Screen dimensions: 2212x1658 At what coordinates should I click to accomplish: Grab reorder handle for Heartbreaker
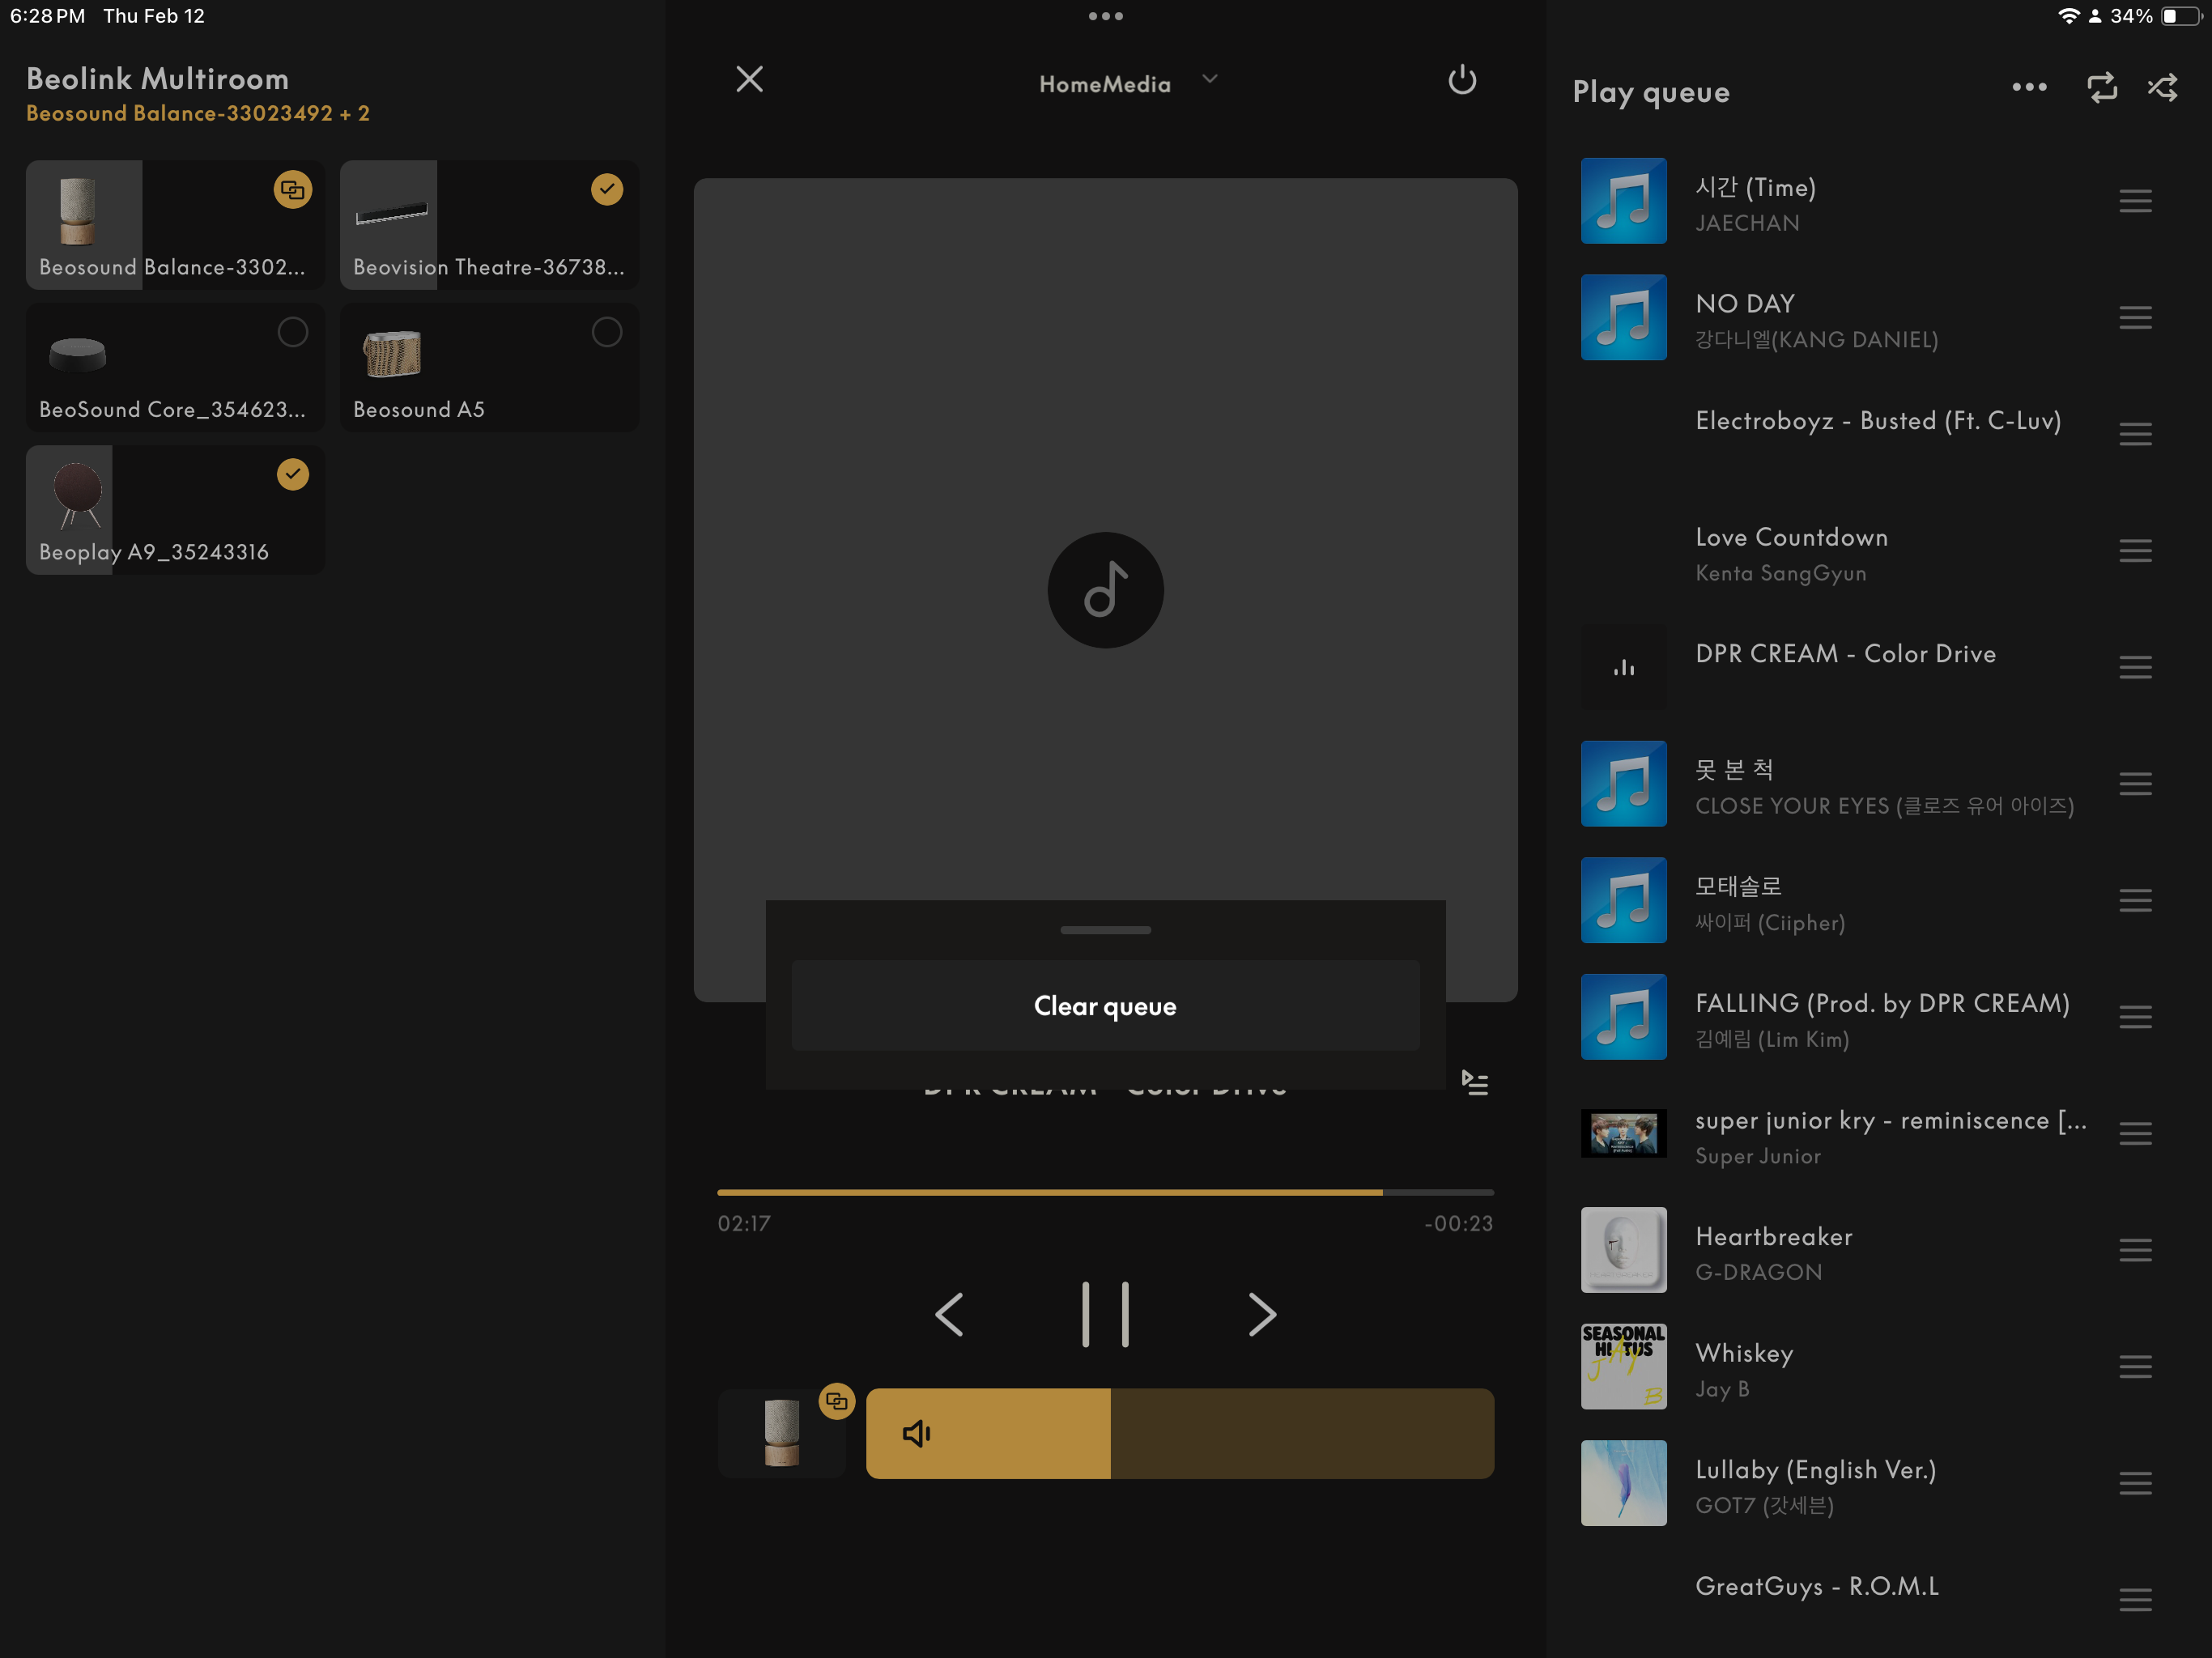(x=2134, y=1250)
